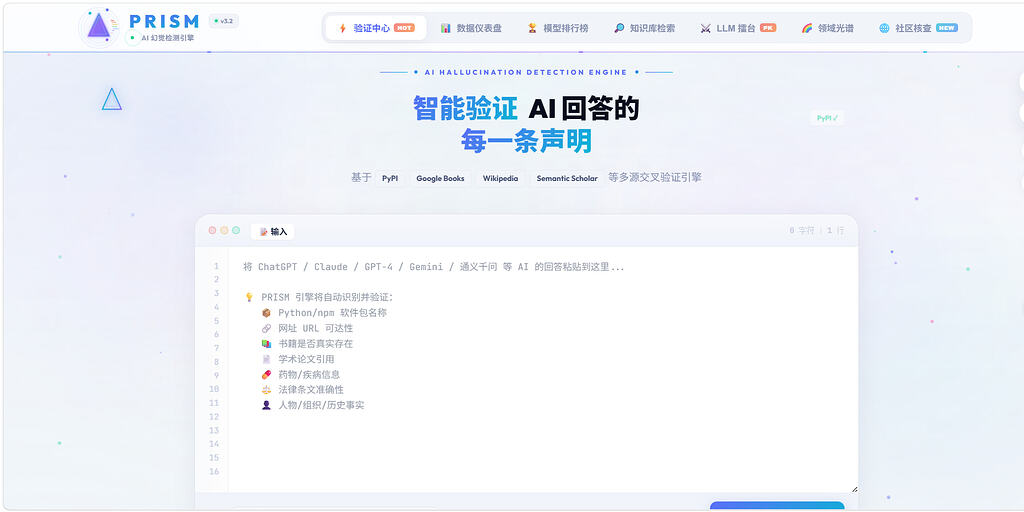
Task: Open the 模型排行榜 tab
Action: coord(558,28)
